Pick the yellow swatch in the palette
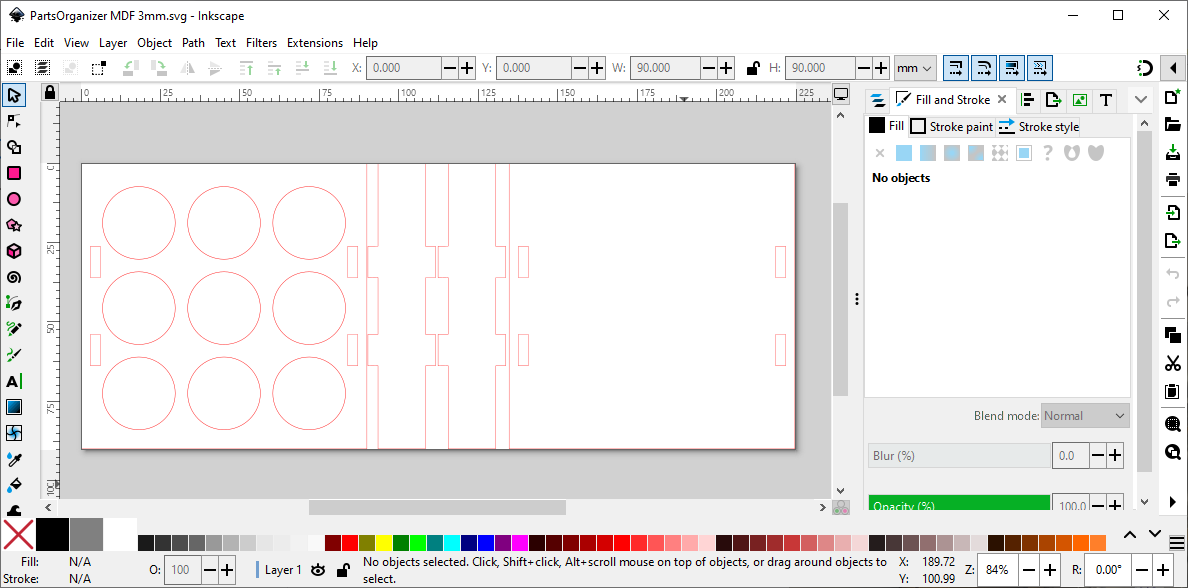 [x=384, y=543]
